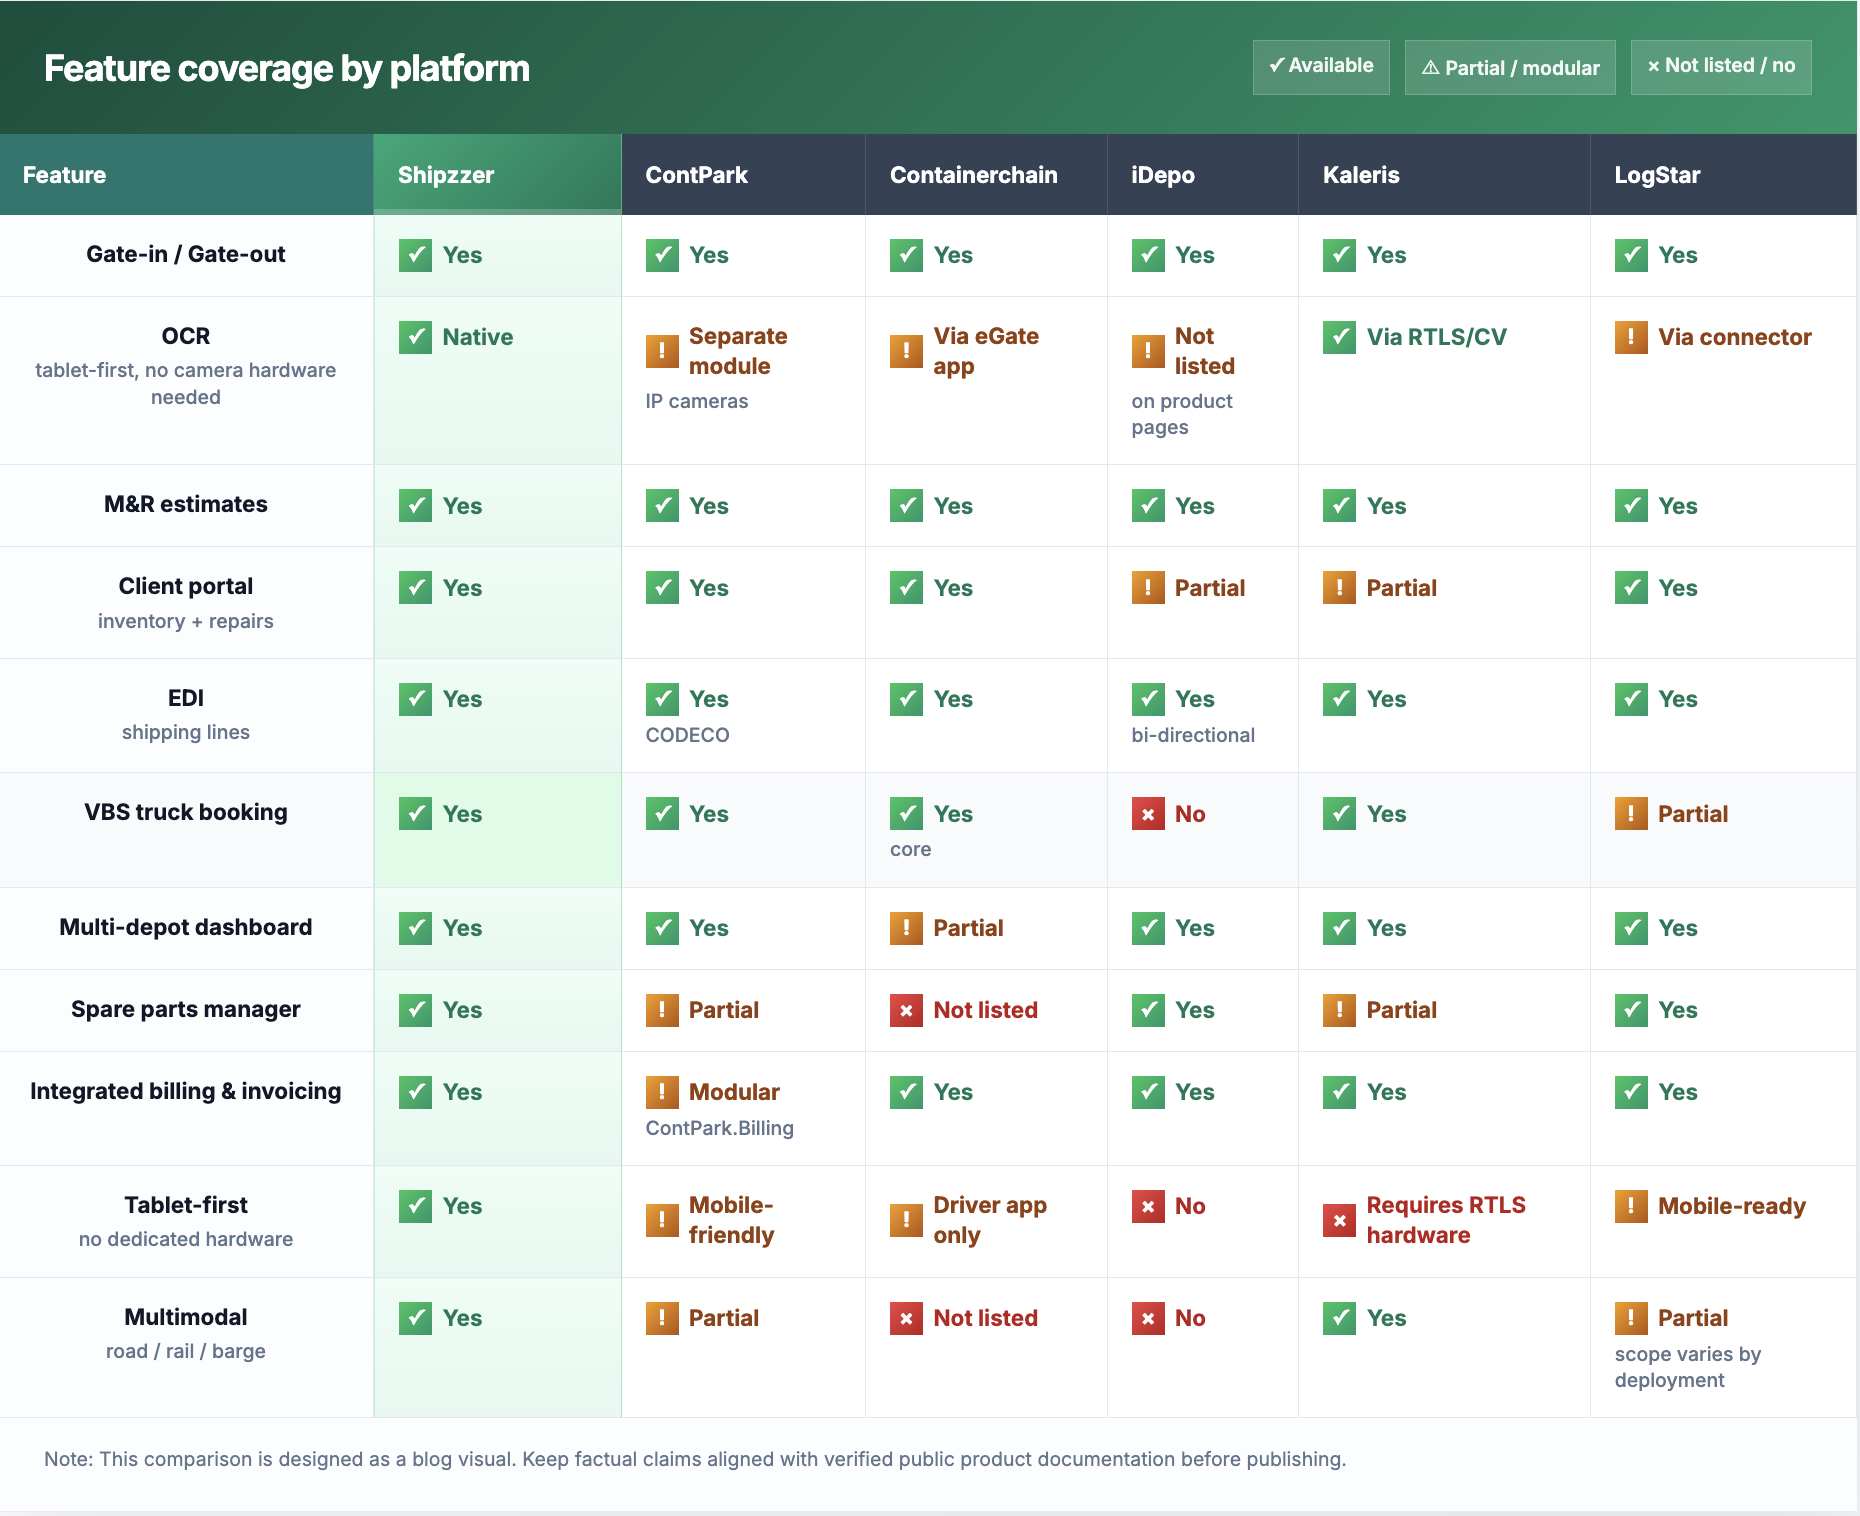1860x1516 pixels.
Task: Click the EDI row label
Action: [186, 698]
